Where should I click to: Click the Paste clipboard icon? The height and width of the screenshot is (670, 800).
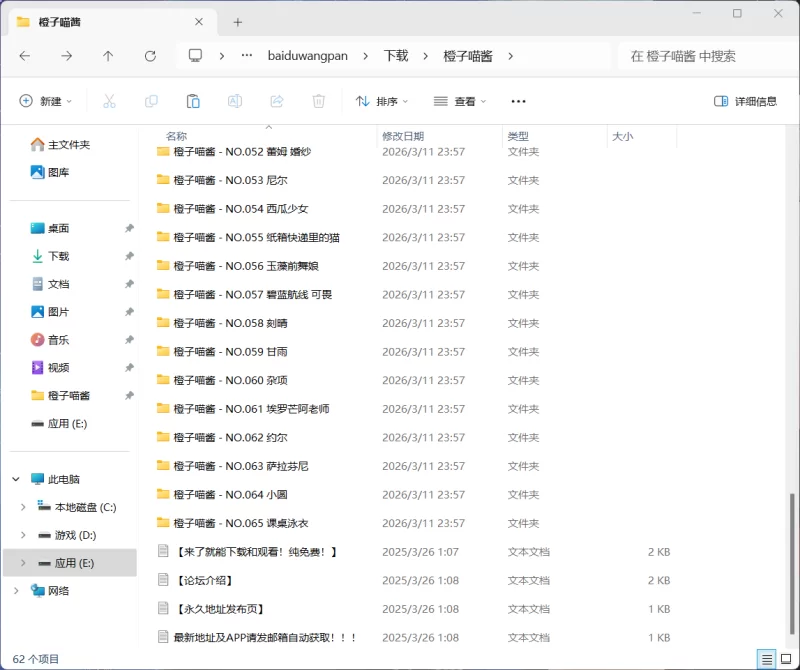pyautogui.click(x=193, y=101)
